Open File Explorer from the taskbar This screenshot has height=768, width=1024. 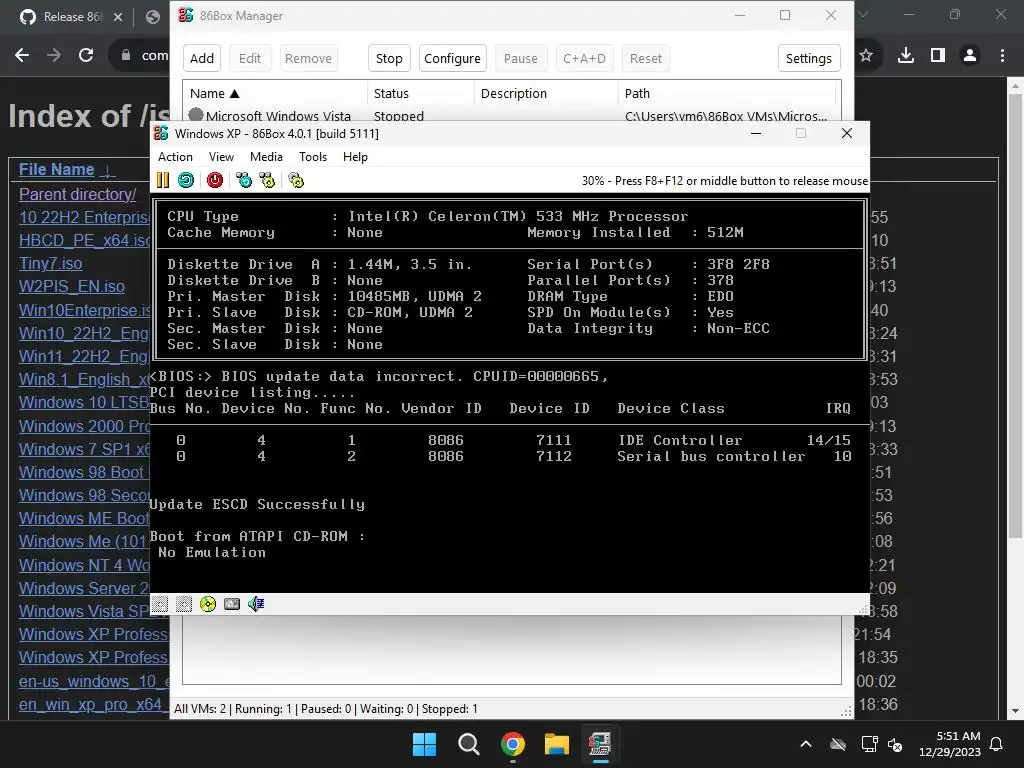(x=556, y=744)
